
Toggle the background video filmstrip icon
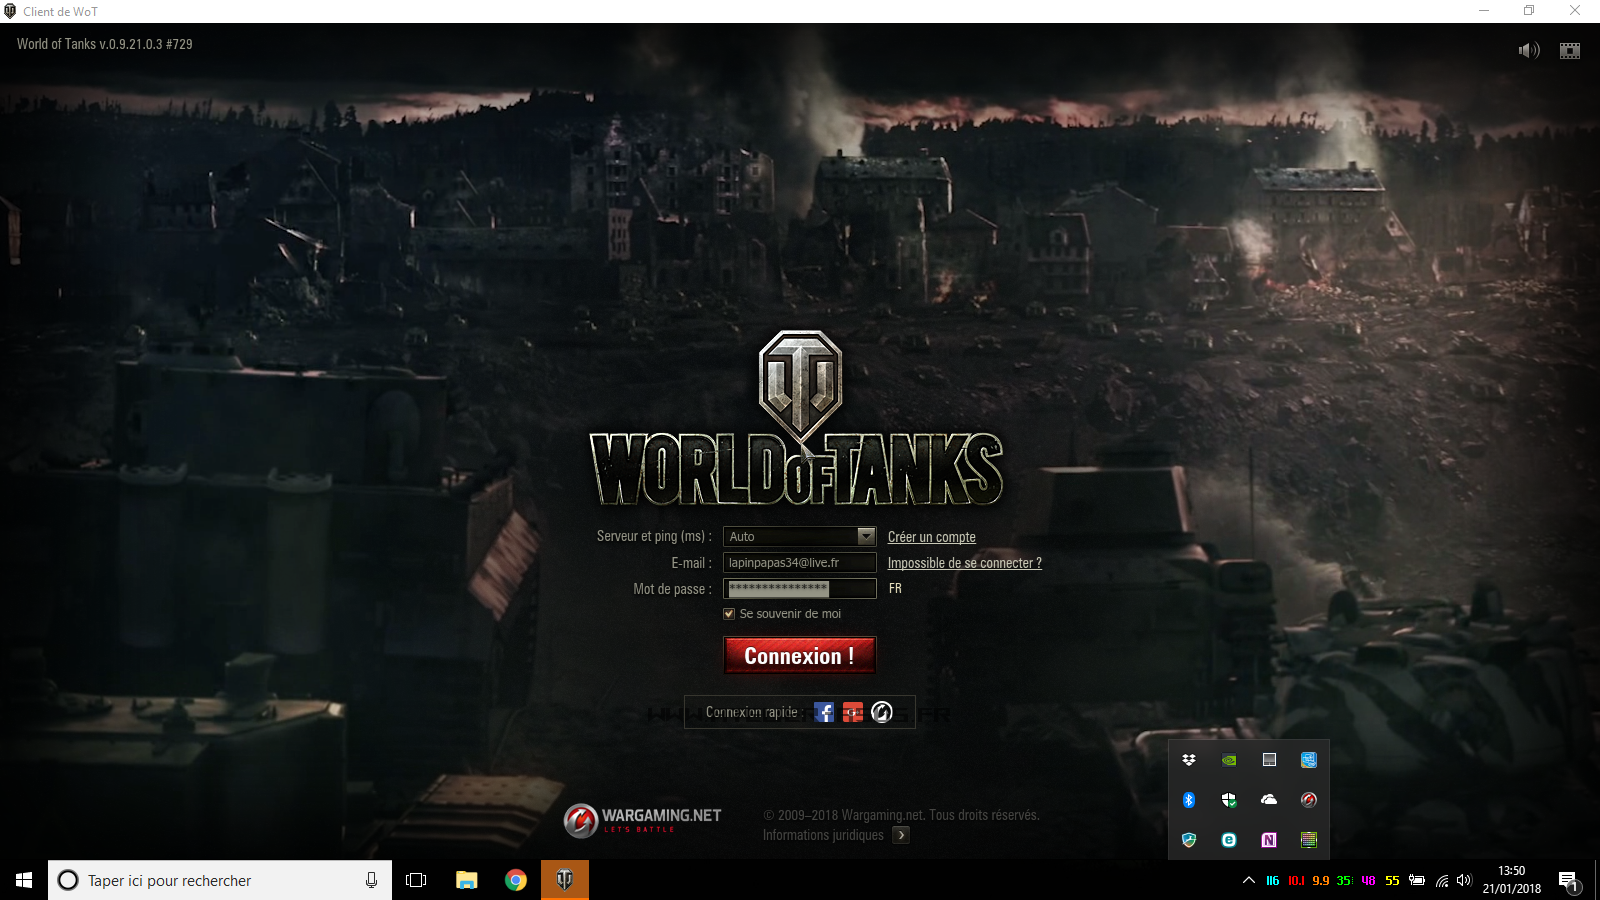pos(1569,51)
